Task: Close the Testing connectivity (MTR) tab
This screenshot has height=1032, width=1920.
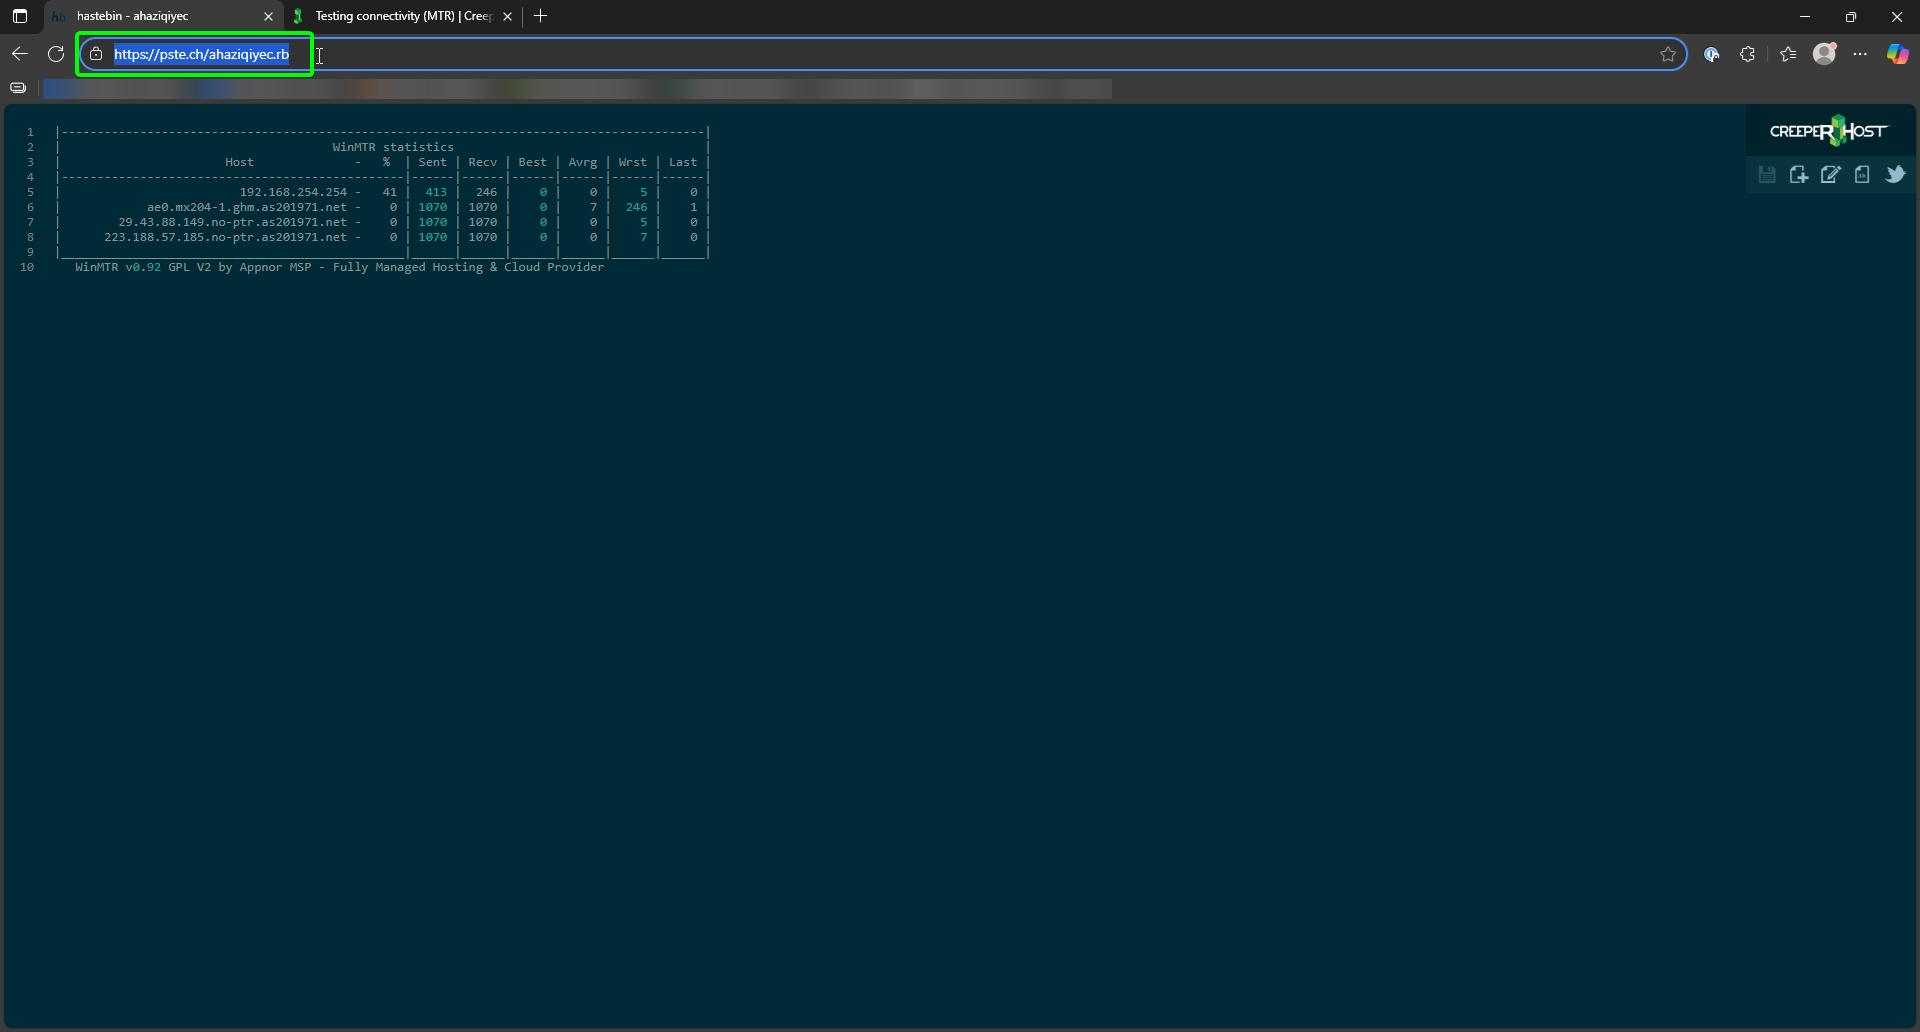Action: 508,17
